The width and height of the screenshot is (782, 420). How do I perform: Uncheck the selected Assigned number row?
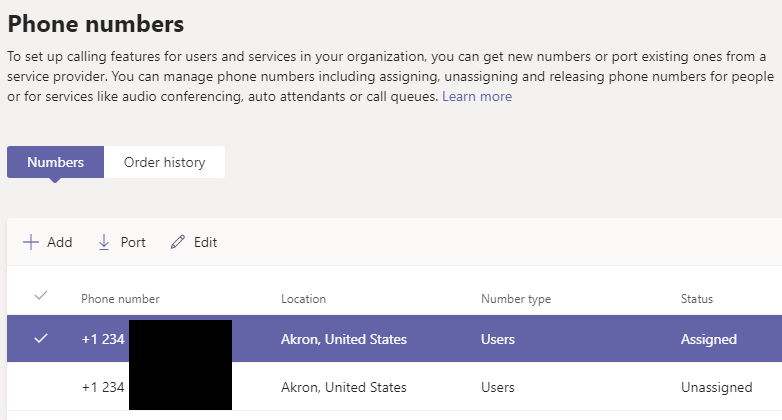(x=41, y=339)
